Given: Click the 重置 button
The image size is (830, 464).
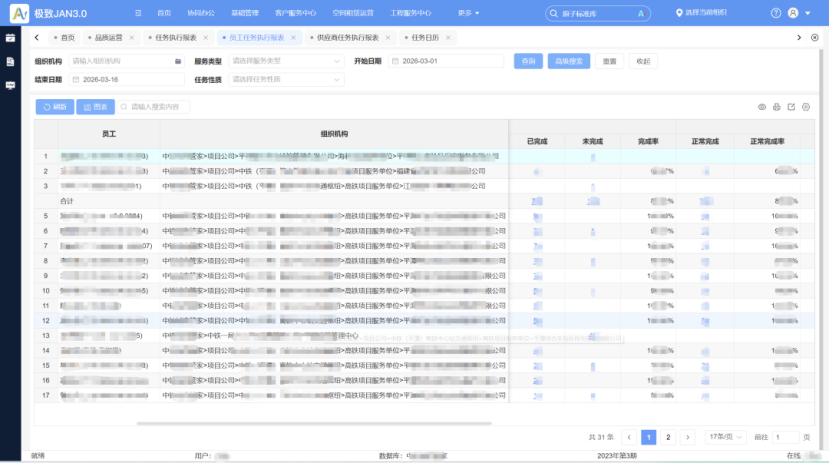Looking at the screenshot, I should tap(609, 61).
